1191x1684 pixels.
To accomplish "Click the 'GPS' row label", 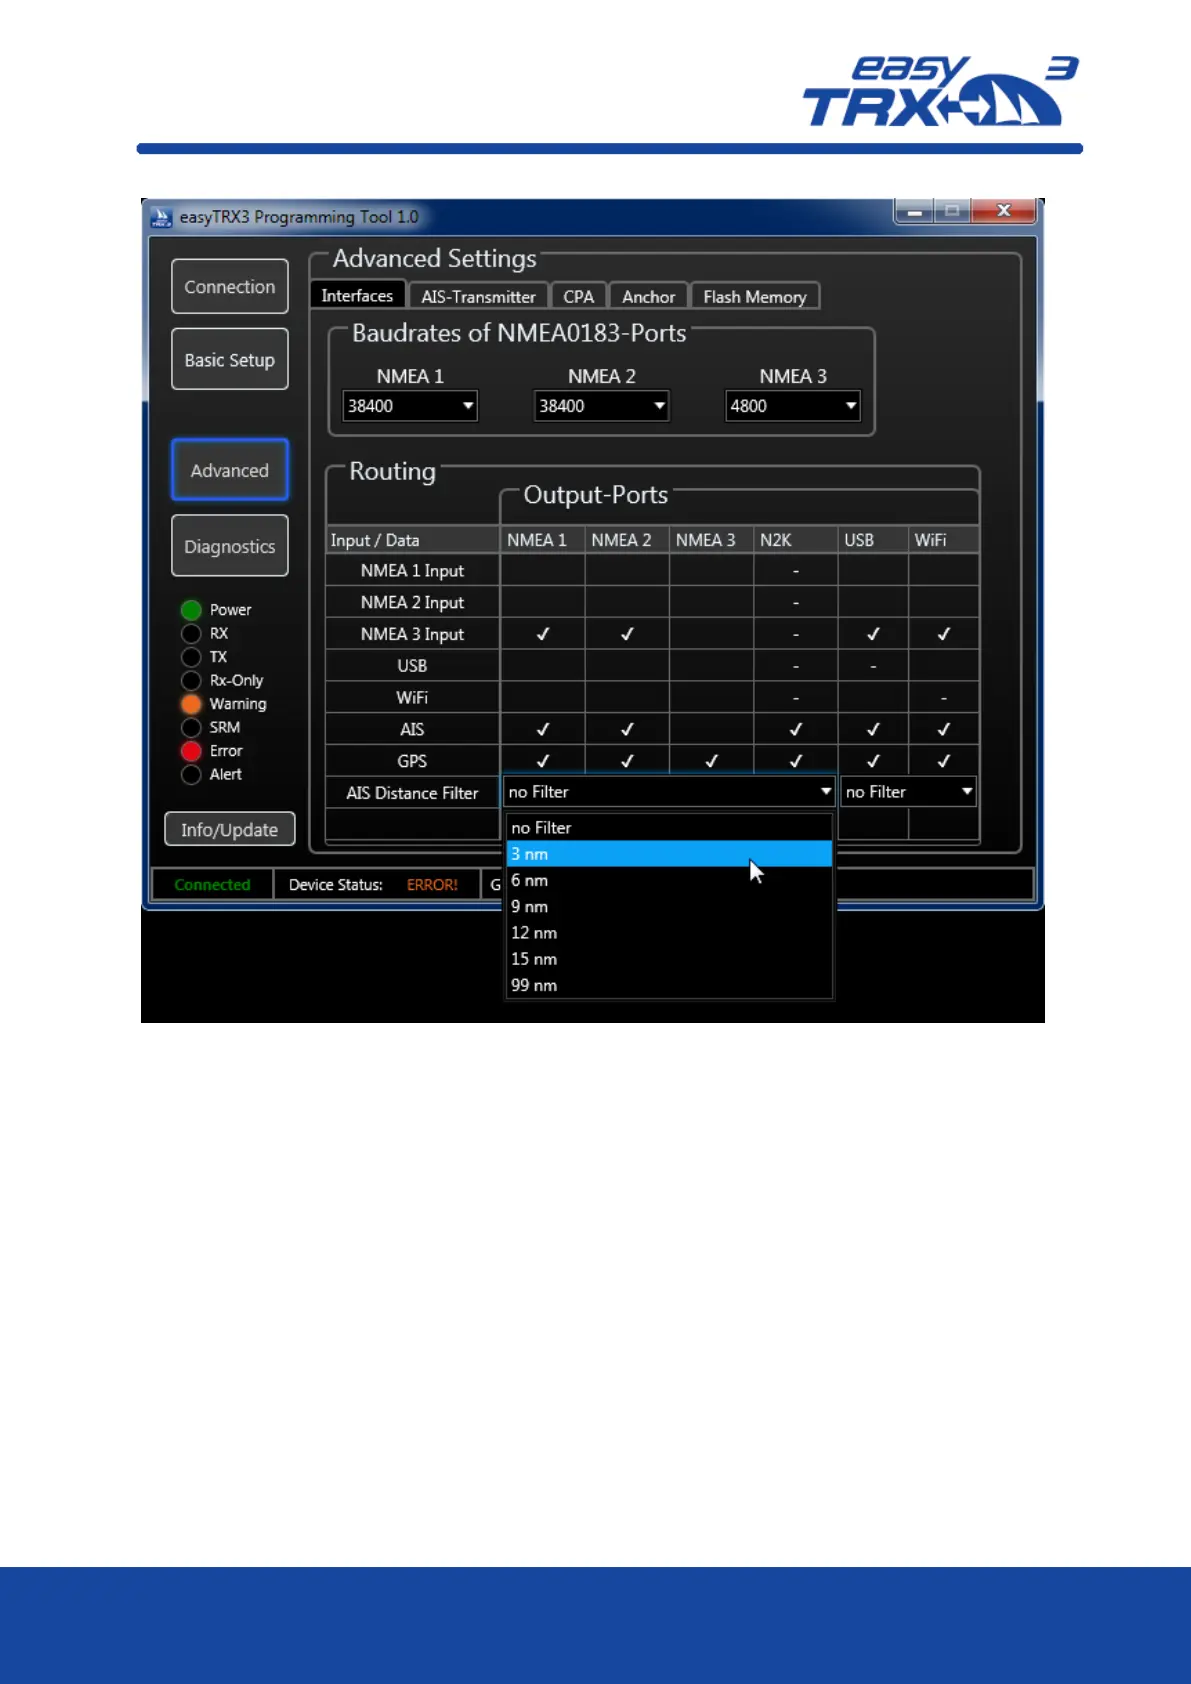I will click(412, 761).
